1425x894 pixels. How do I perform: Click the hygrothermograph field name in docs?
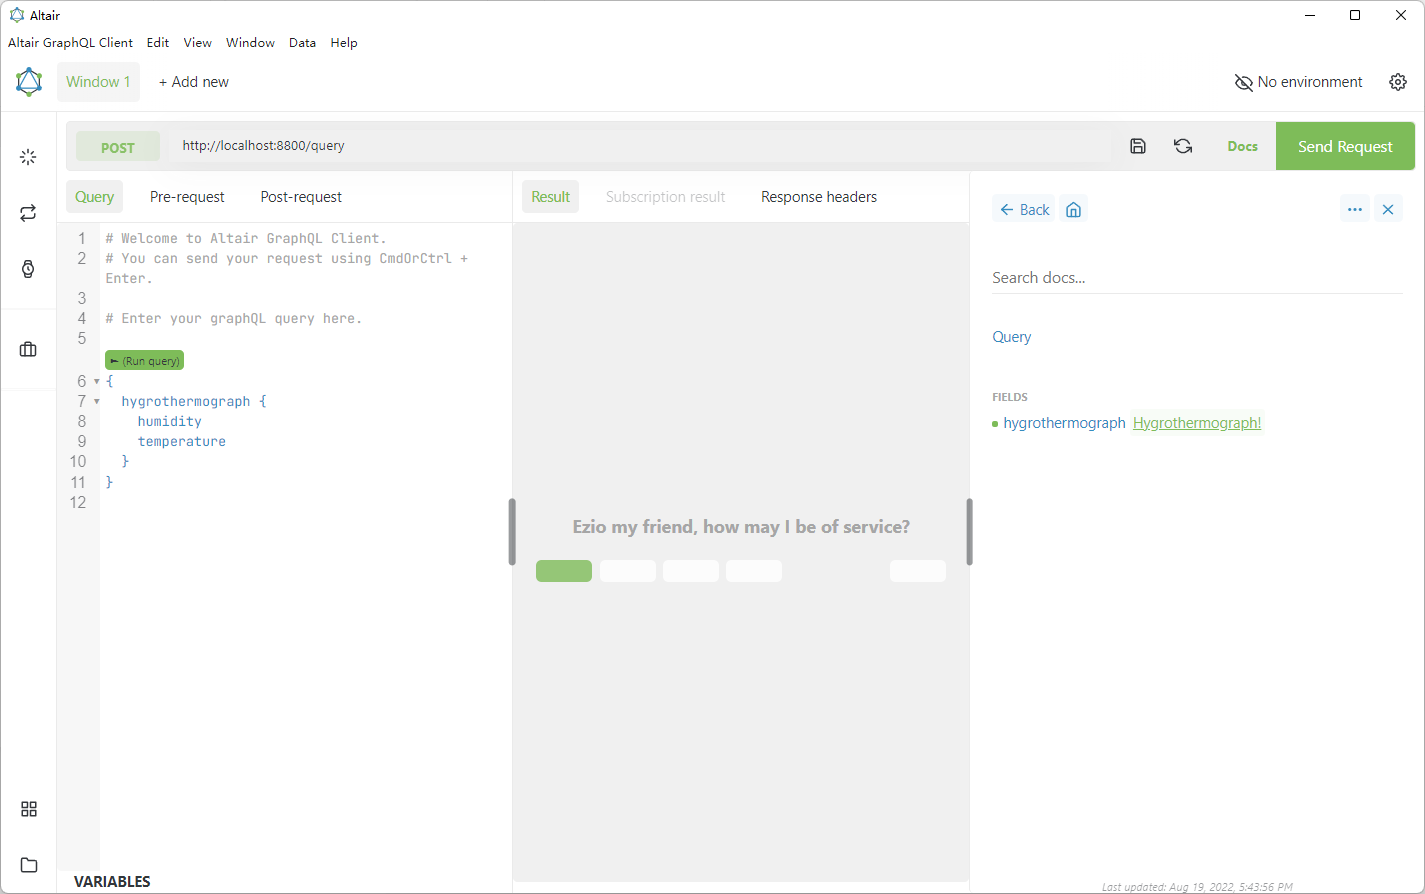tap(1064, 423)
